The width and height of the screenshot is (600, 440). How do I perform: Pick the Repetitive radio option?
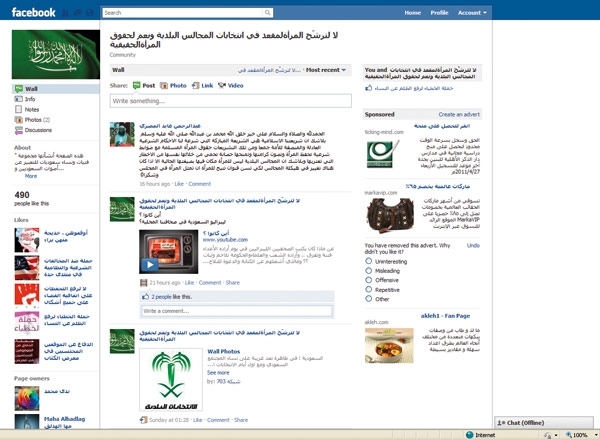point(369,289)
